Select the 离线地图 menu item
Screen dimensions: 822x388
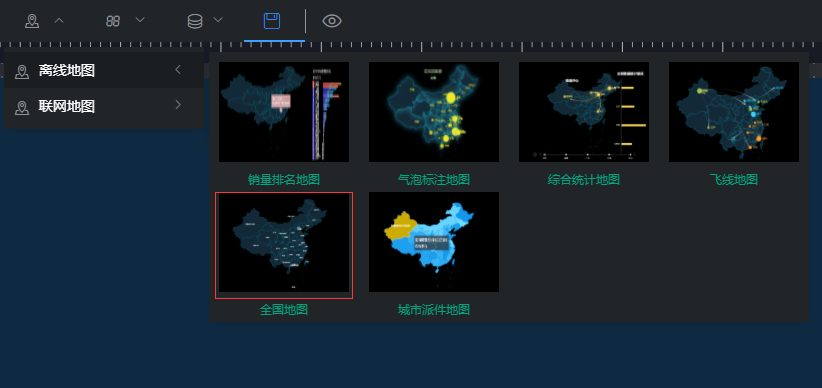[104, 70]
